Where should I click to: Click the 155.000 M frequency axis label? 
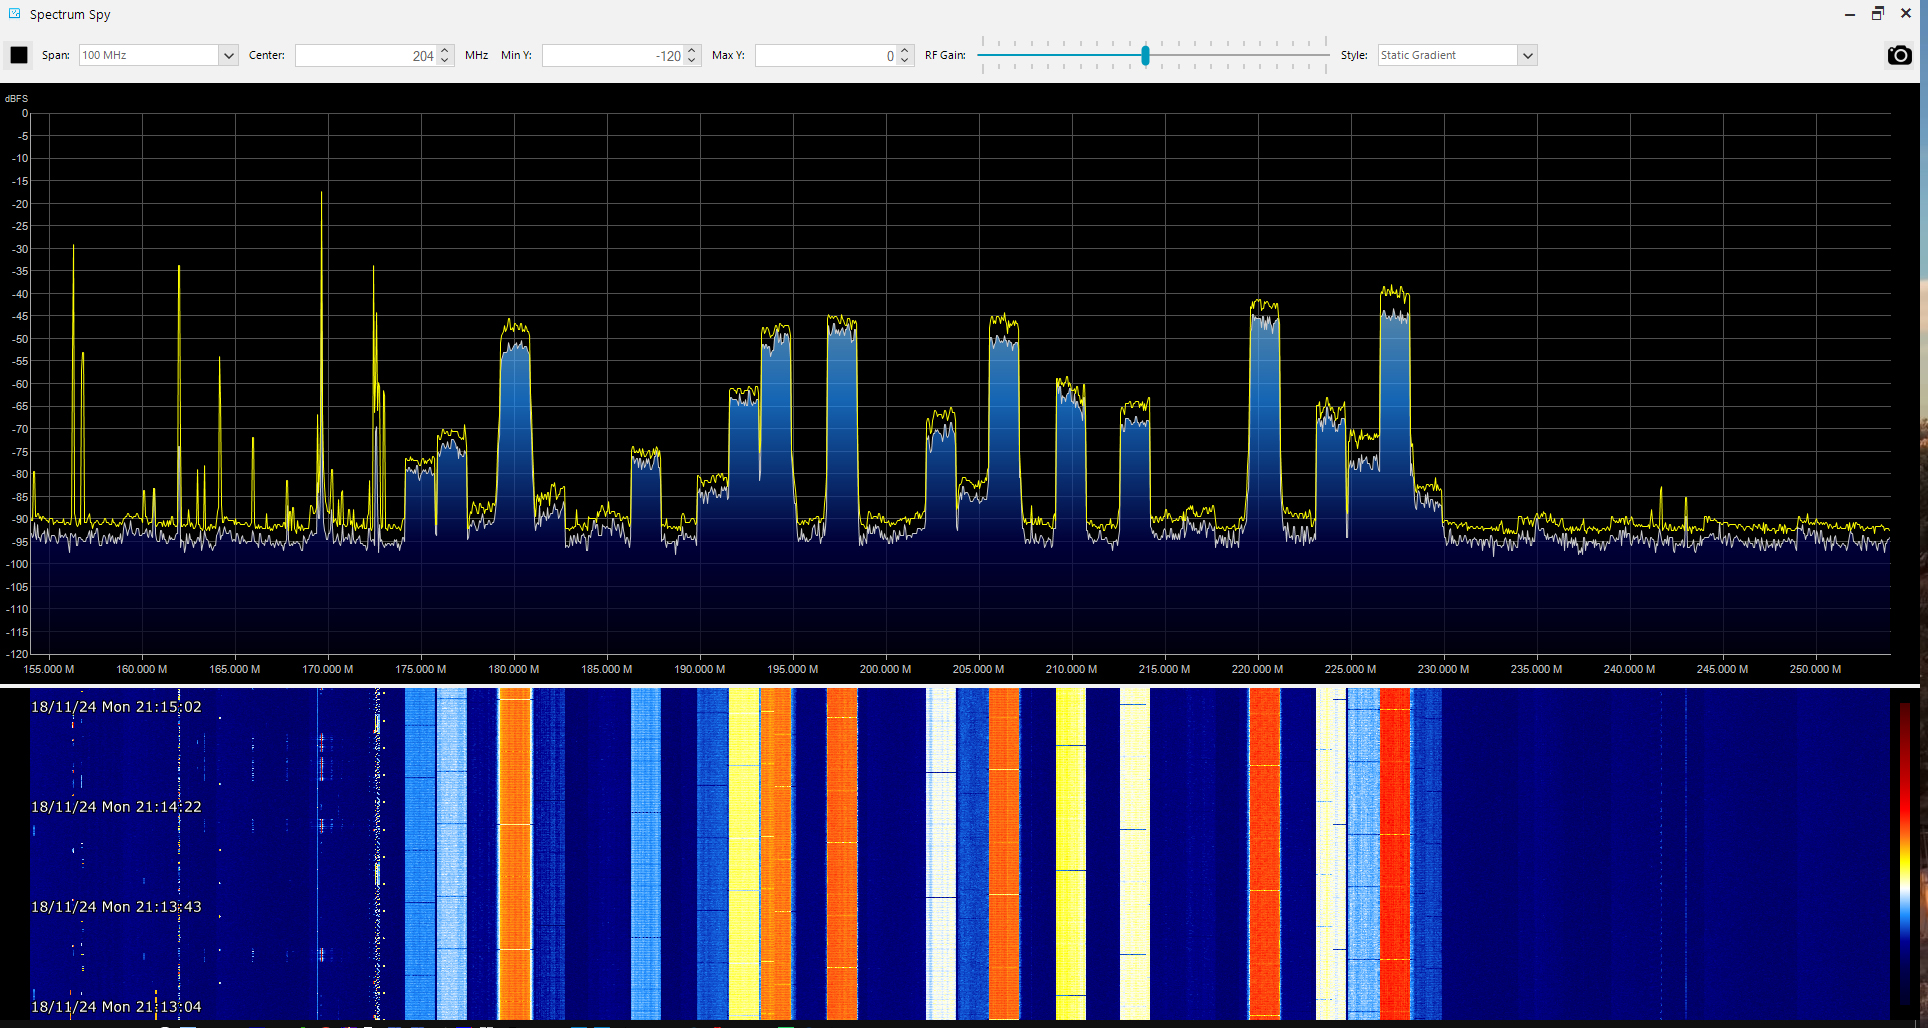tap(49, 669)
